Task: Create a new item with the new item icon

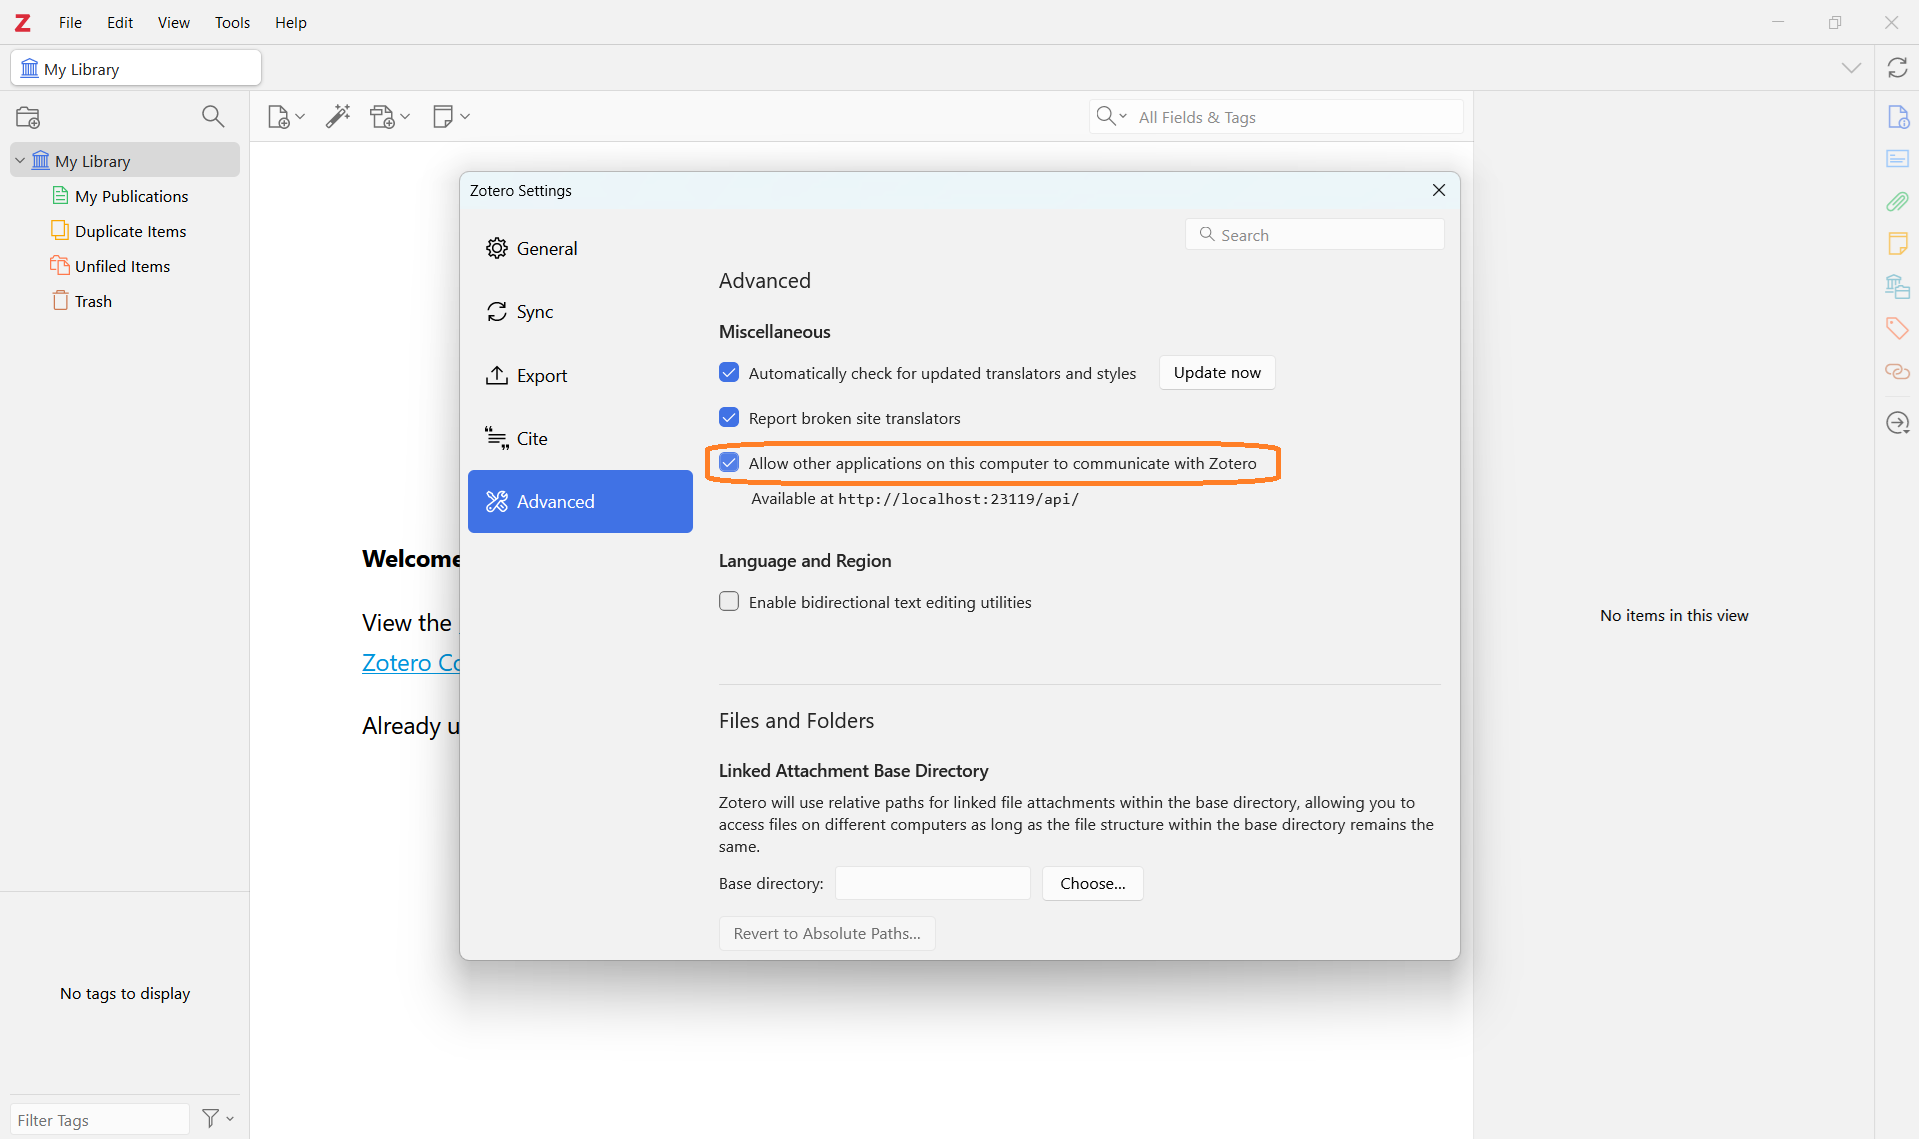Action: 281,116
